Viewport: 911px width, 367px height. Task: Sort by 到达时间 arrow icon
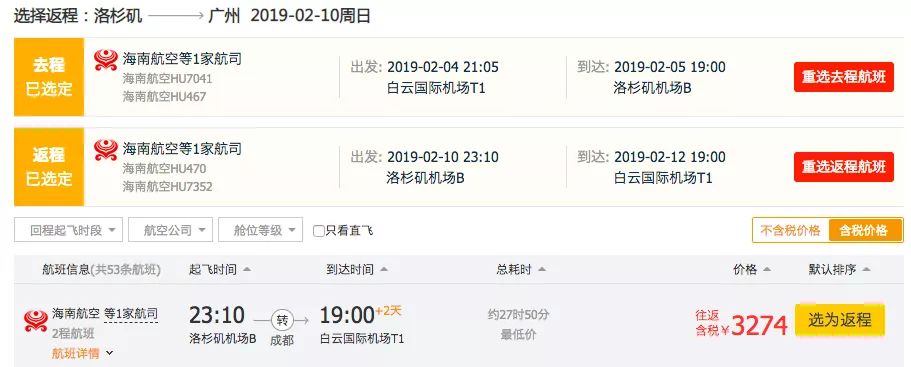click(384, 269)
